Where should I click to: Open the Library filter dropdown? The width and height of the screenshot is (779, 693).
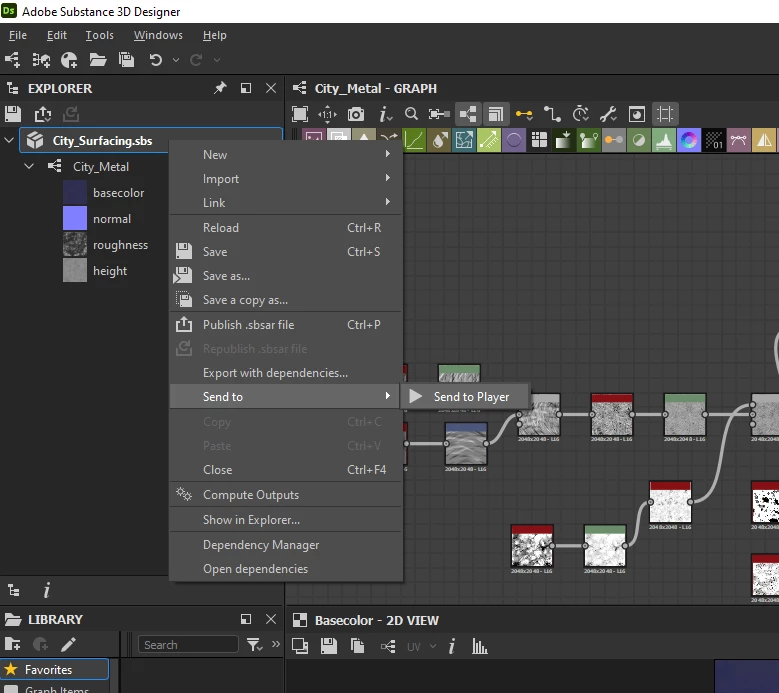point(255,645)
